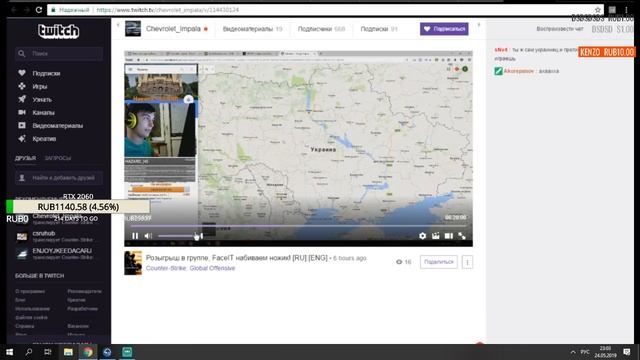Open Узнать in the left sidebar
Screen dimensions: 640x360
tap(42, 100)
